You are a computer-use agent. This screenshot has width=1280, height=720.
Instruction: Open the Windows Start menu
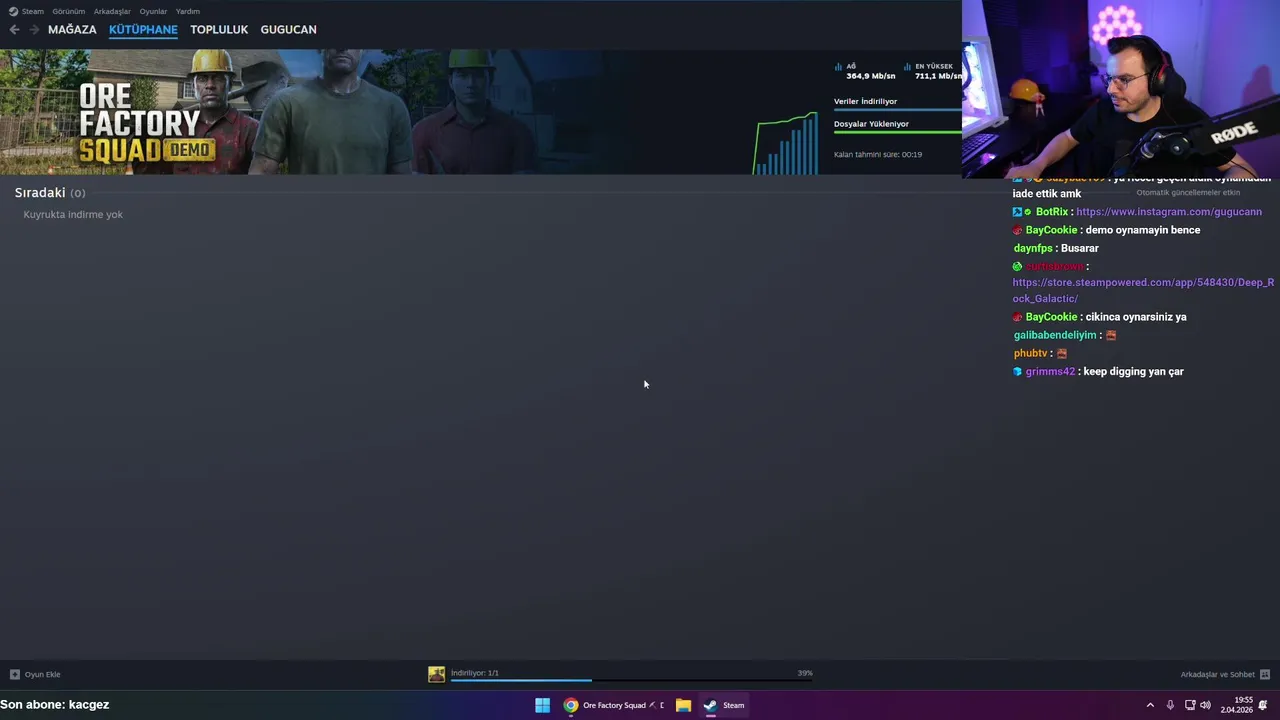[x=542, y=705]
